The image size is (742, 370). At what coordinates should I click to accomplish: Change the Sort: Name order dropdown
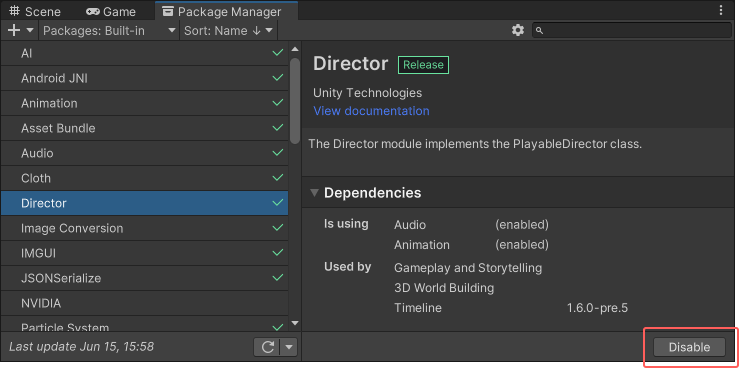[229, 31]
